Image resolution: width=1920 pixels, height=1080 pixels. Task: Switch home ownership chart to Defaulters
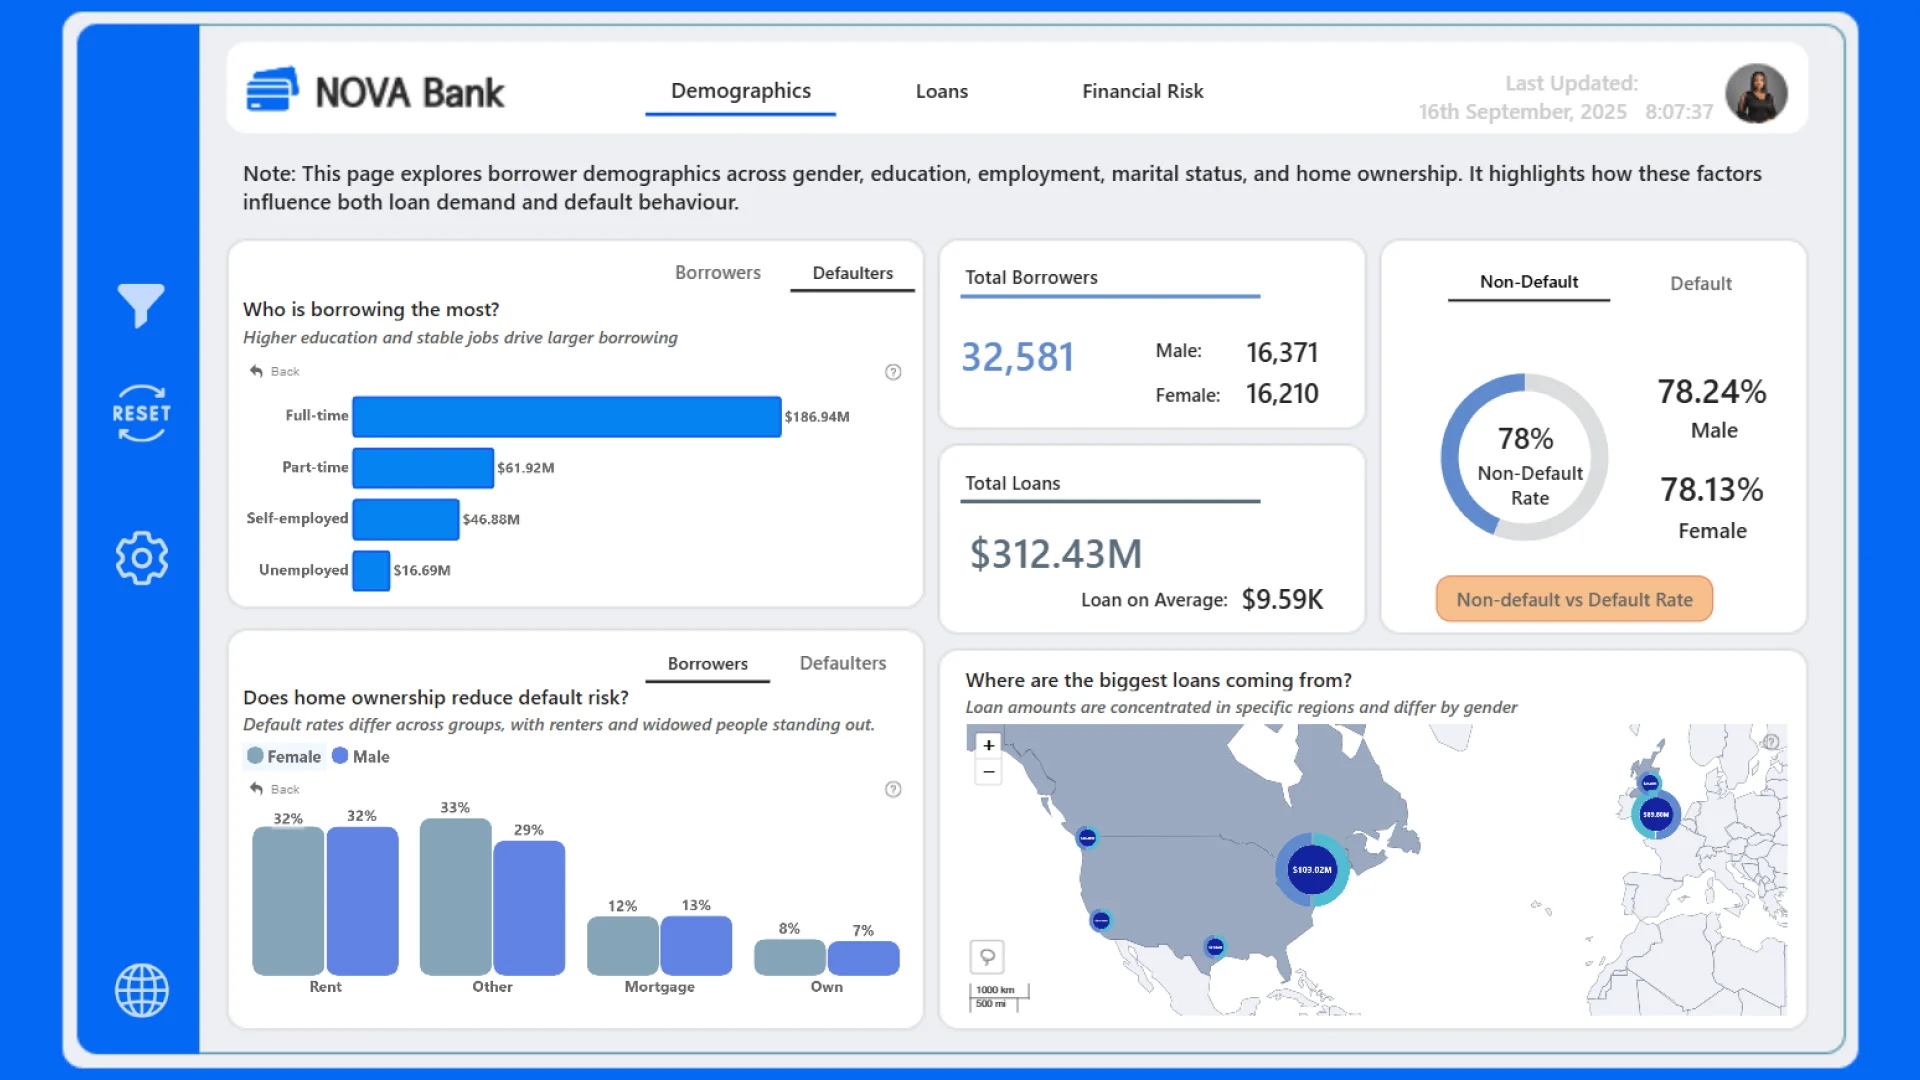click(x=842, y=663)
